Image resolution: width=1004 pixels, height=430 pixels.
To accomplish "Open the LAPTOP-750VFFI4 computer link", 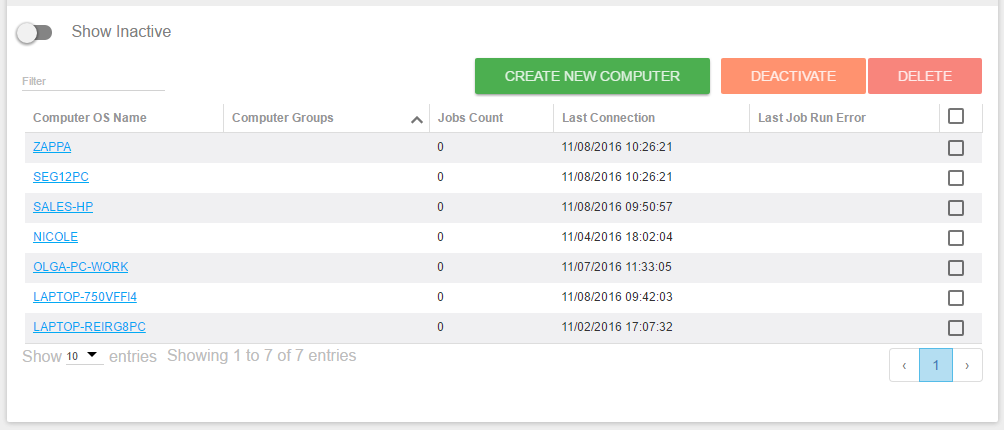I will (x=85, y=297).
